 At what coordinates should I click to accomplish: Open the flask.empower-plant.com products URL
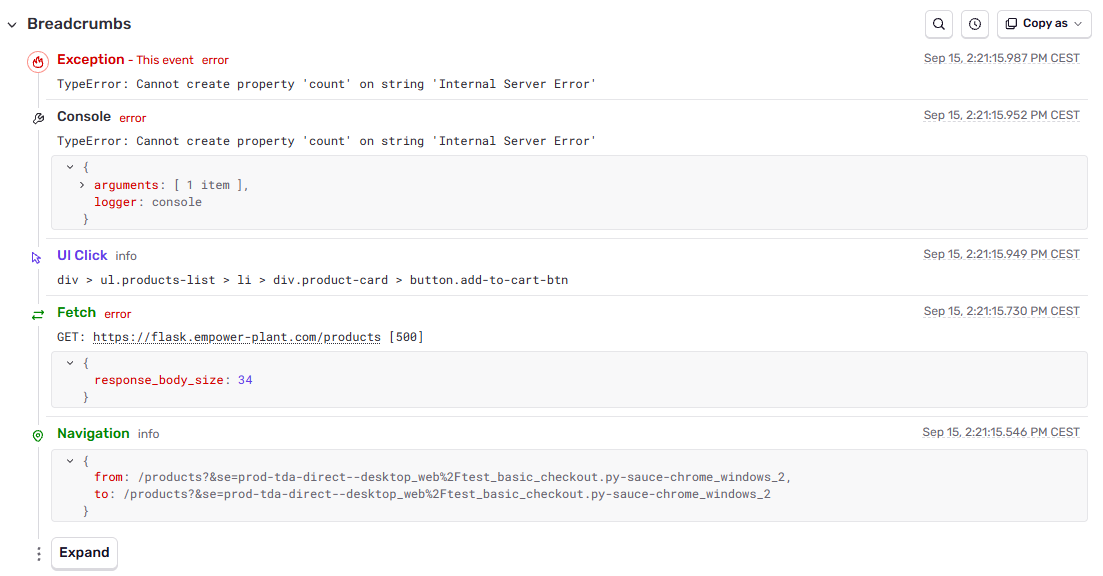point(236,337)
